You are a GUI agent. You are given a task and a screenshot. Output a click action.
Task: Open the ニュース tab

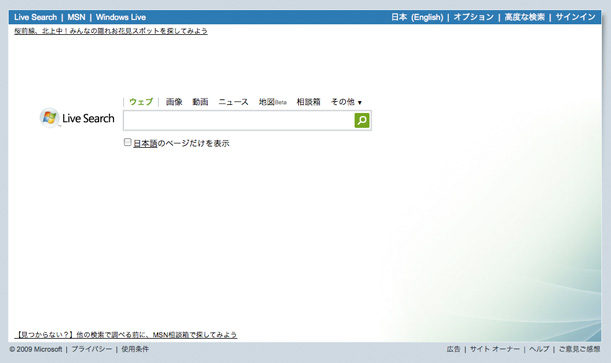233,102
